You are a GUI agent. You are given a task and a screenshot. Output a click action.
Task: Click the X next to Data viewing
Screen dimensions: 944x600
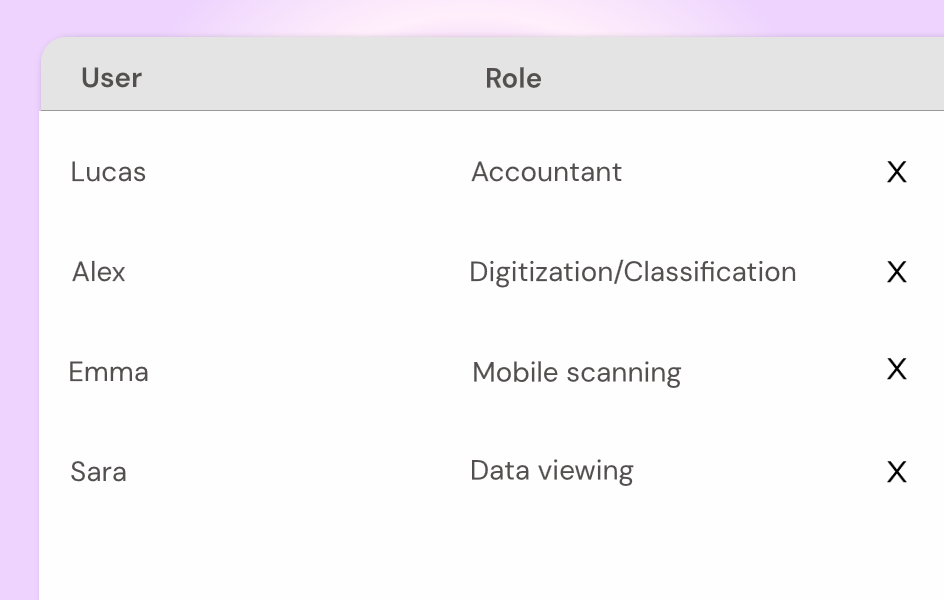(896, 472)
